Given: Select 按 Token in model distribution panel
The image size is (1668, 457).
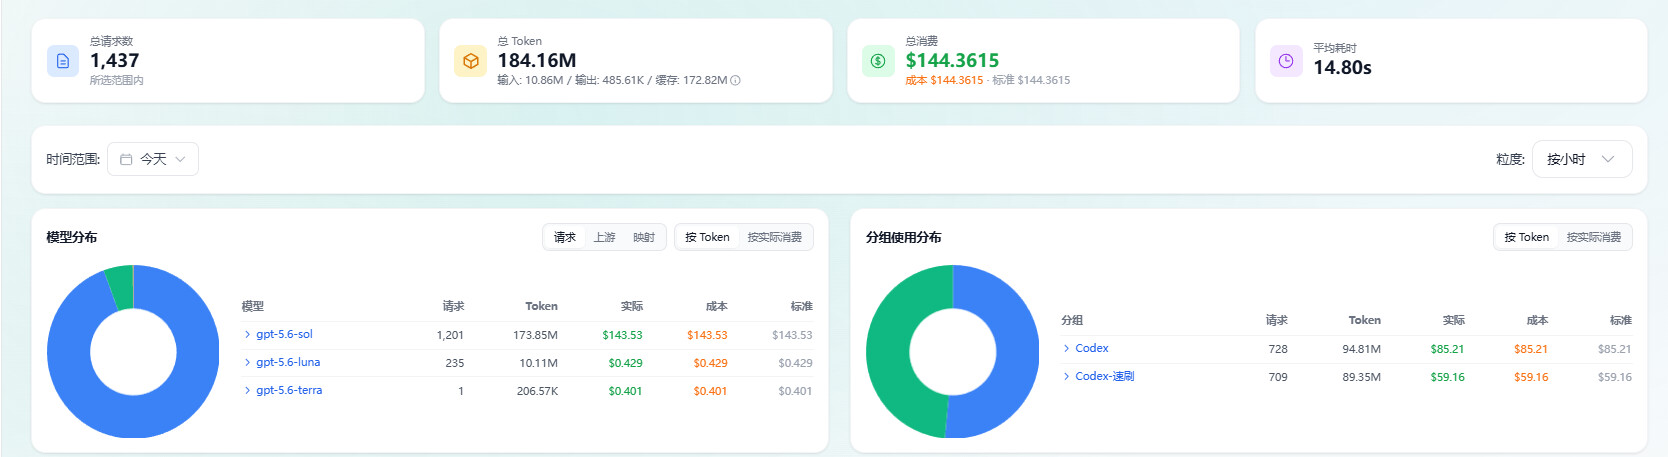Looking at the screenshot, I should coord(707,237).
